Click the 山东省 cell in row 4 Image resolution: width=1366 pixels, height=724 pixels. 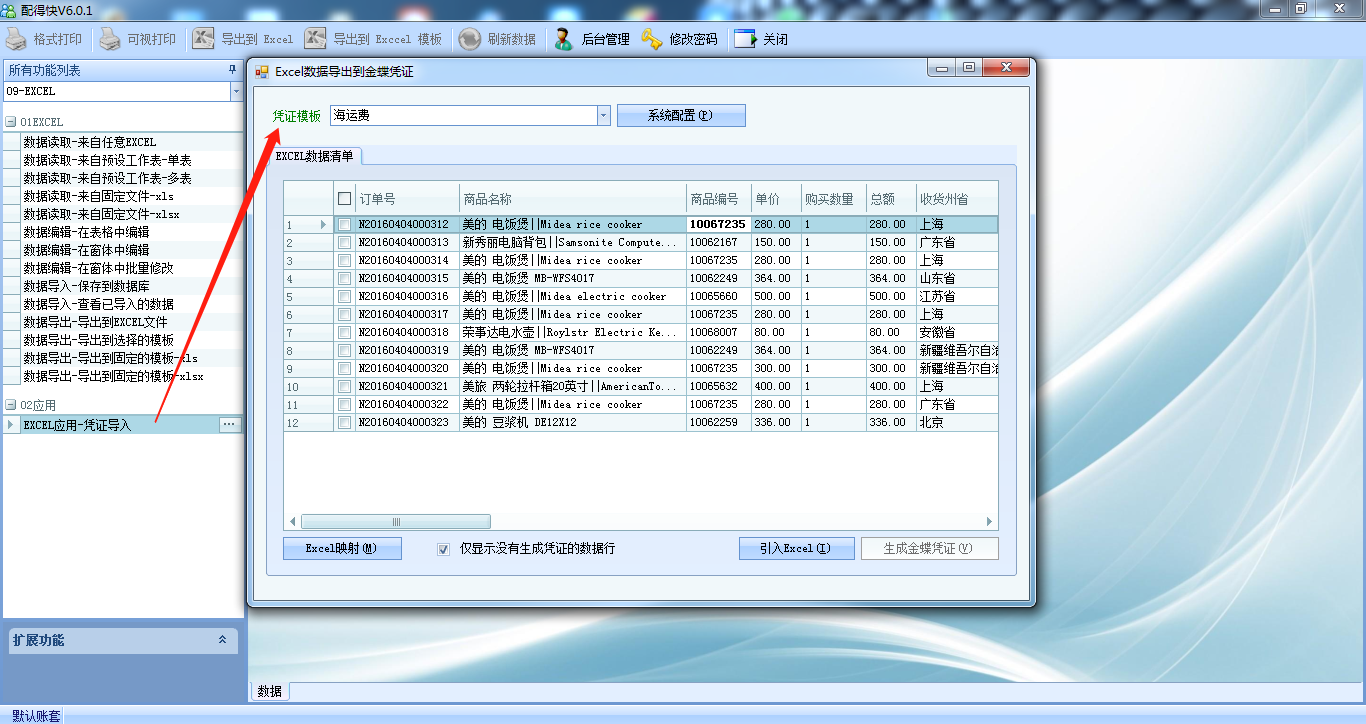[957, 279]
